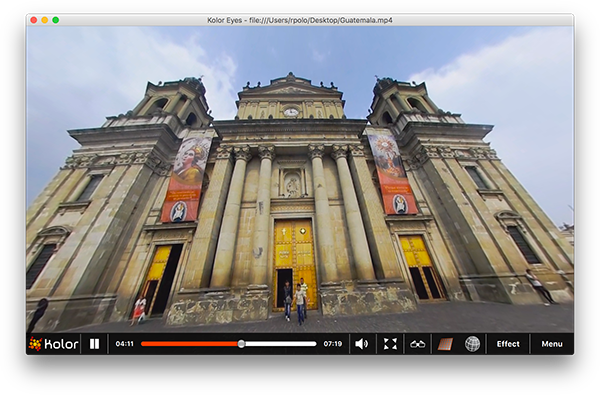The height and width of the screenshot is (395, 600).
Task: Minimize the Kolor Eyes window
Action: (45, 20)
